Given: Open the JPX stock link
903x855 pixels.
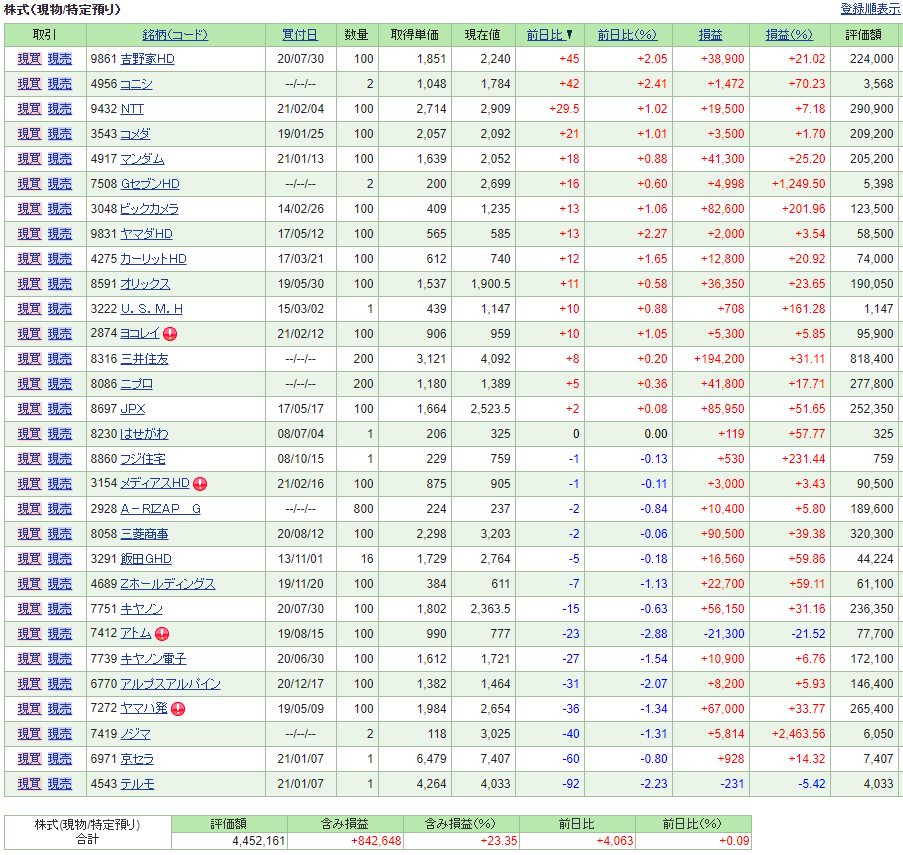Looking at the screenshot, I should 132,409.
